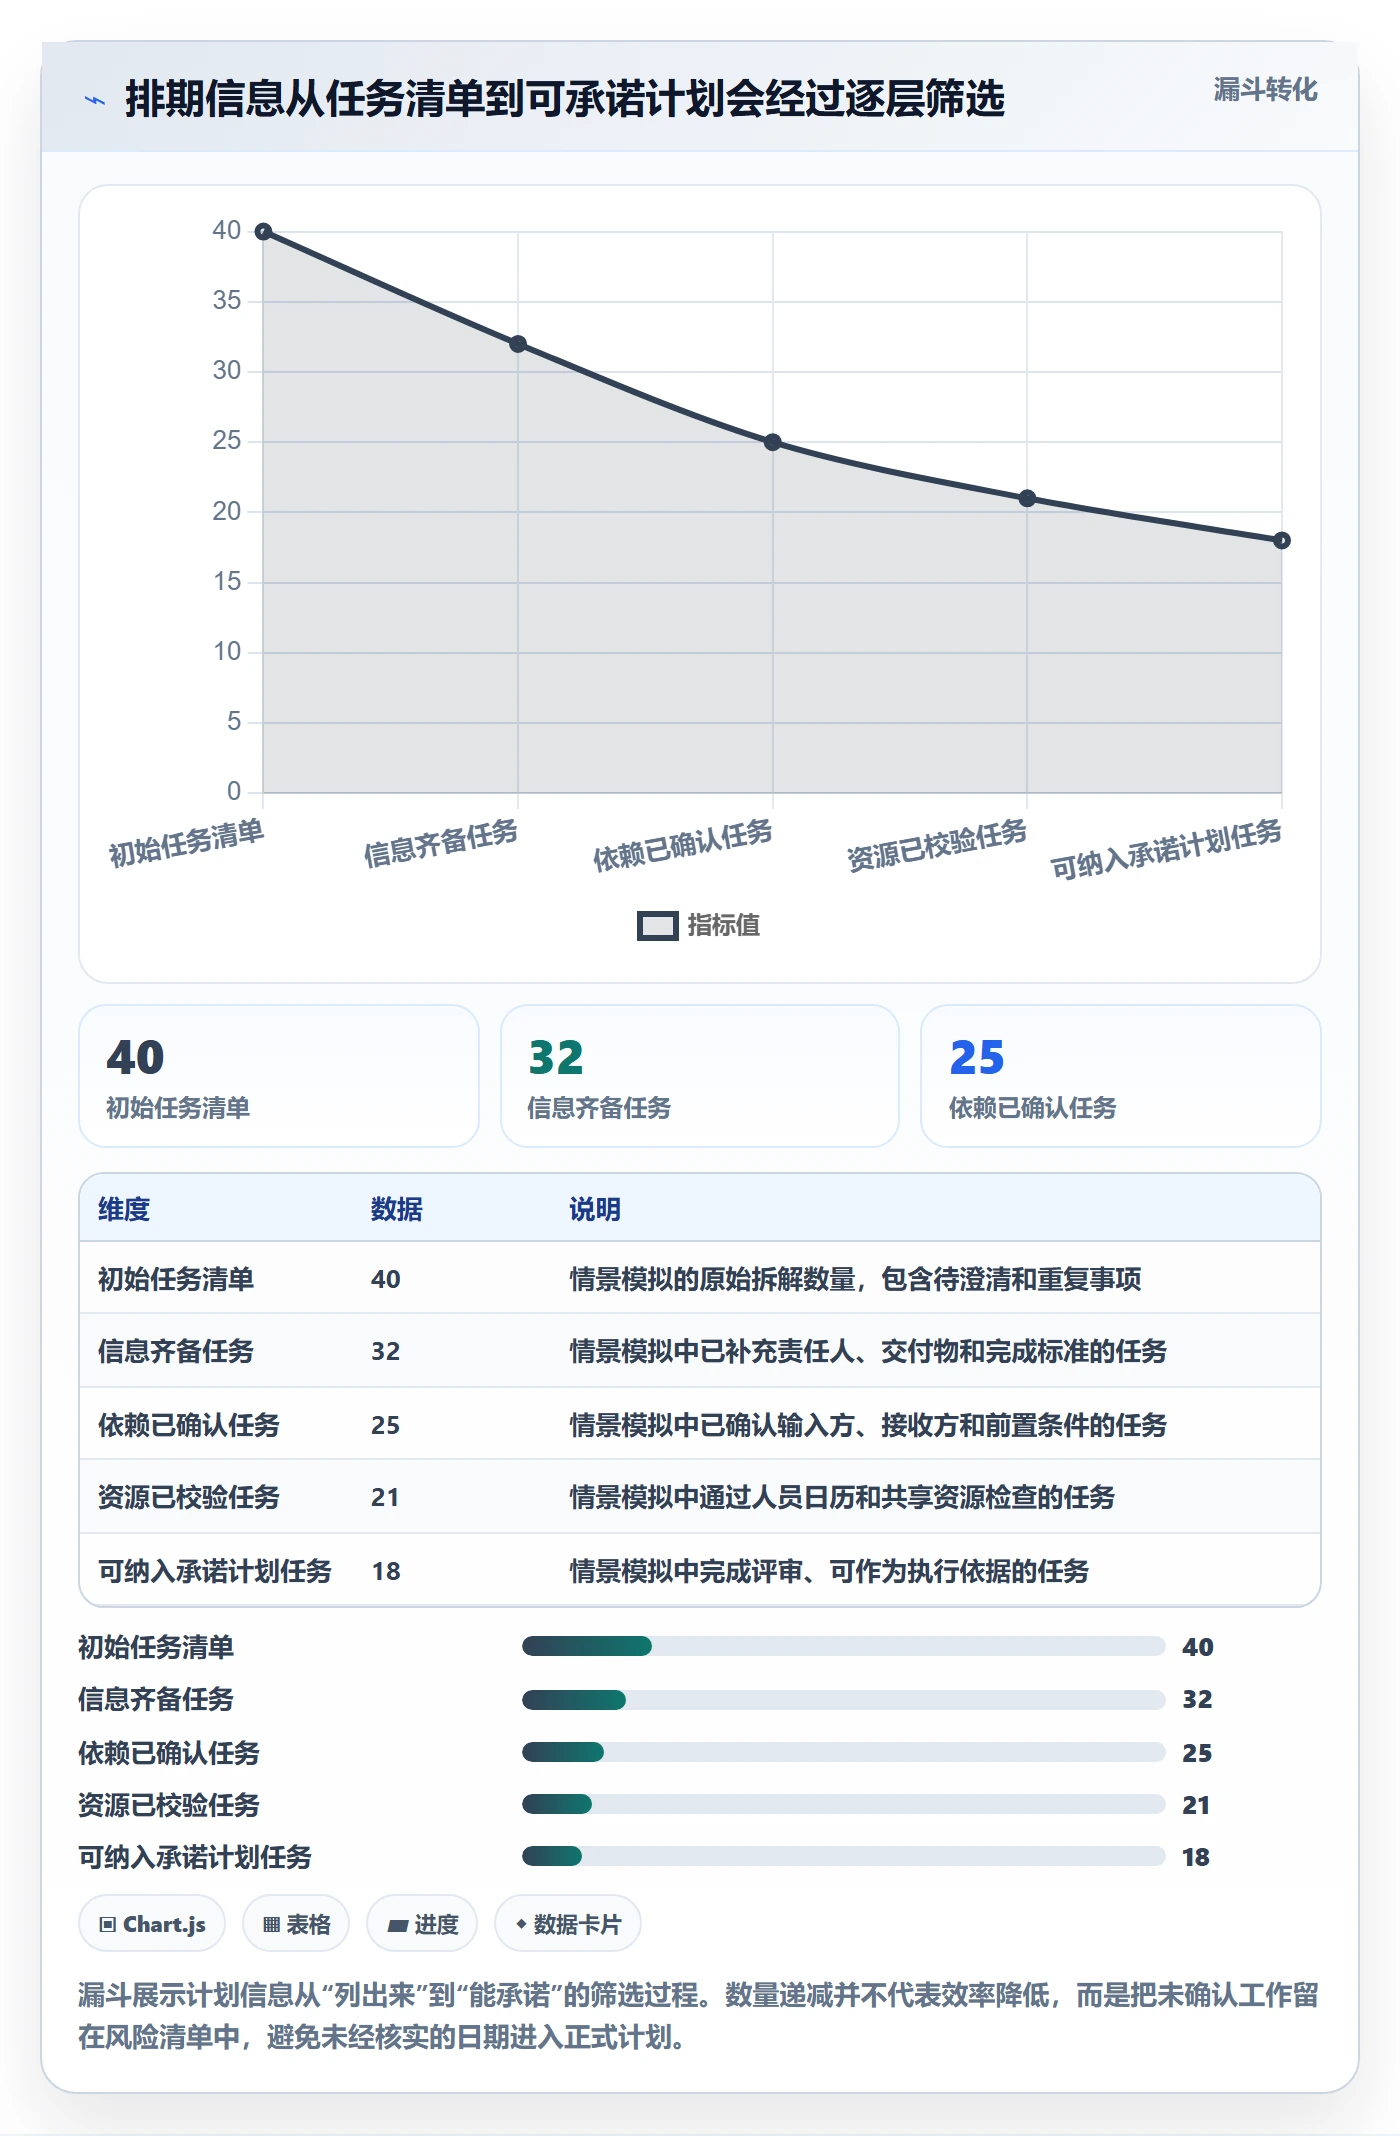Select the chart data point at 40
Viewport: 1400px width, 2136px height.
(x=263, y=232)
